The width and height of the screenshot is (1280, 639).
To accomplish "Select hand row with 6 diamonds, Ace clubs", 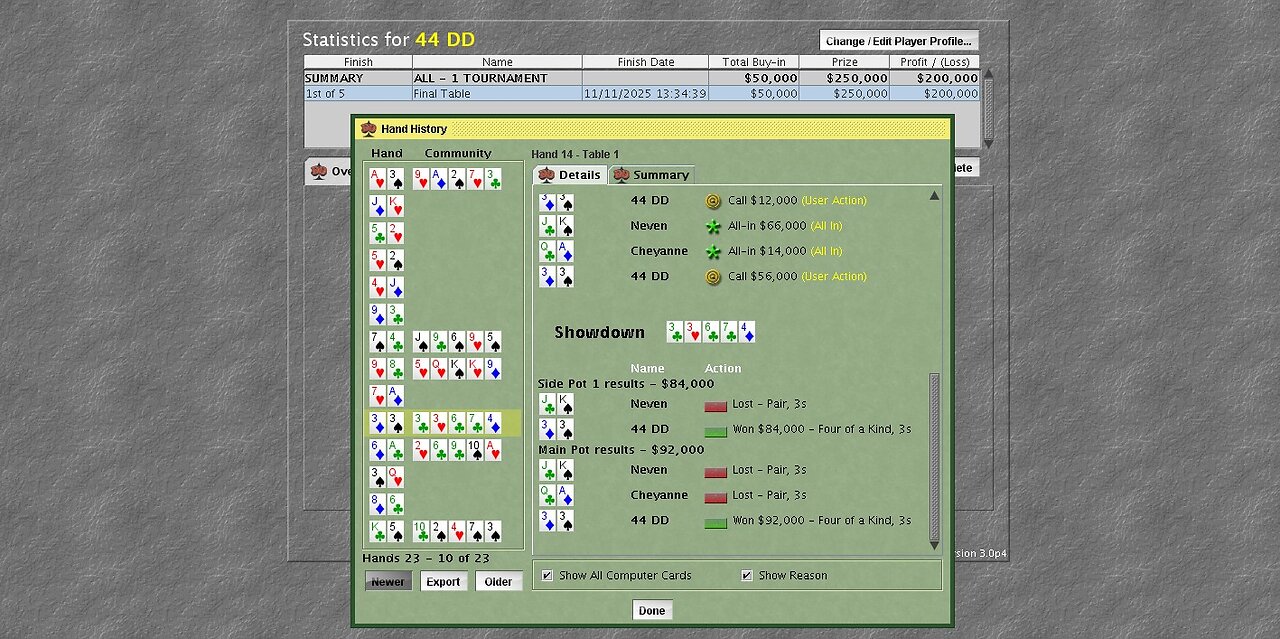I will point(443,450).
